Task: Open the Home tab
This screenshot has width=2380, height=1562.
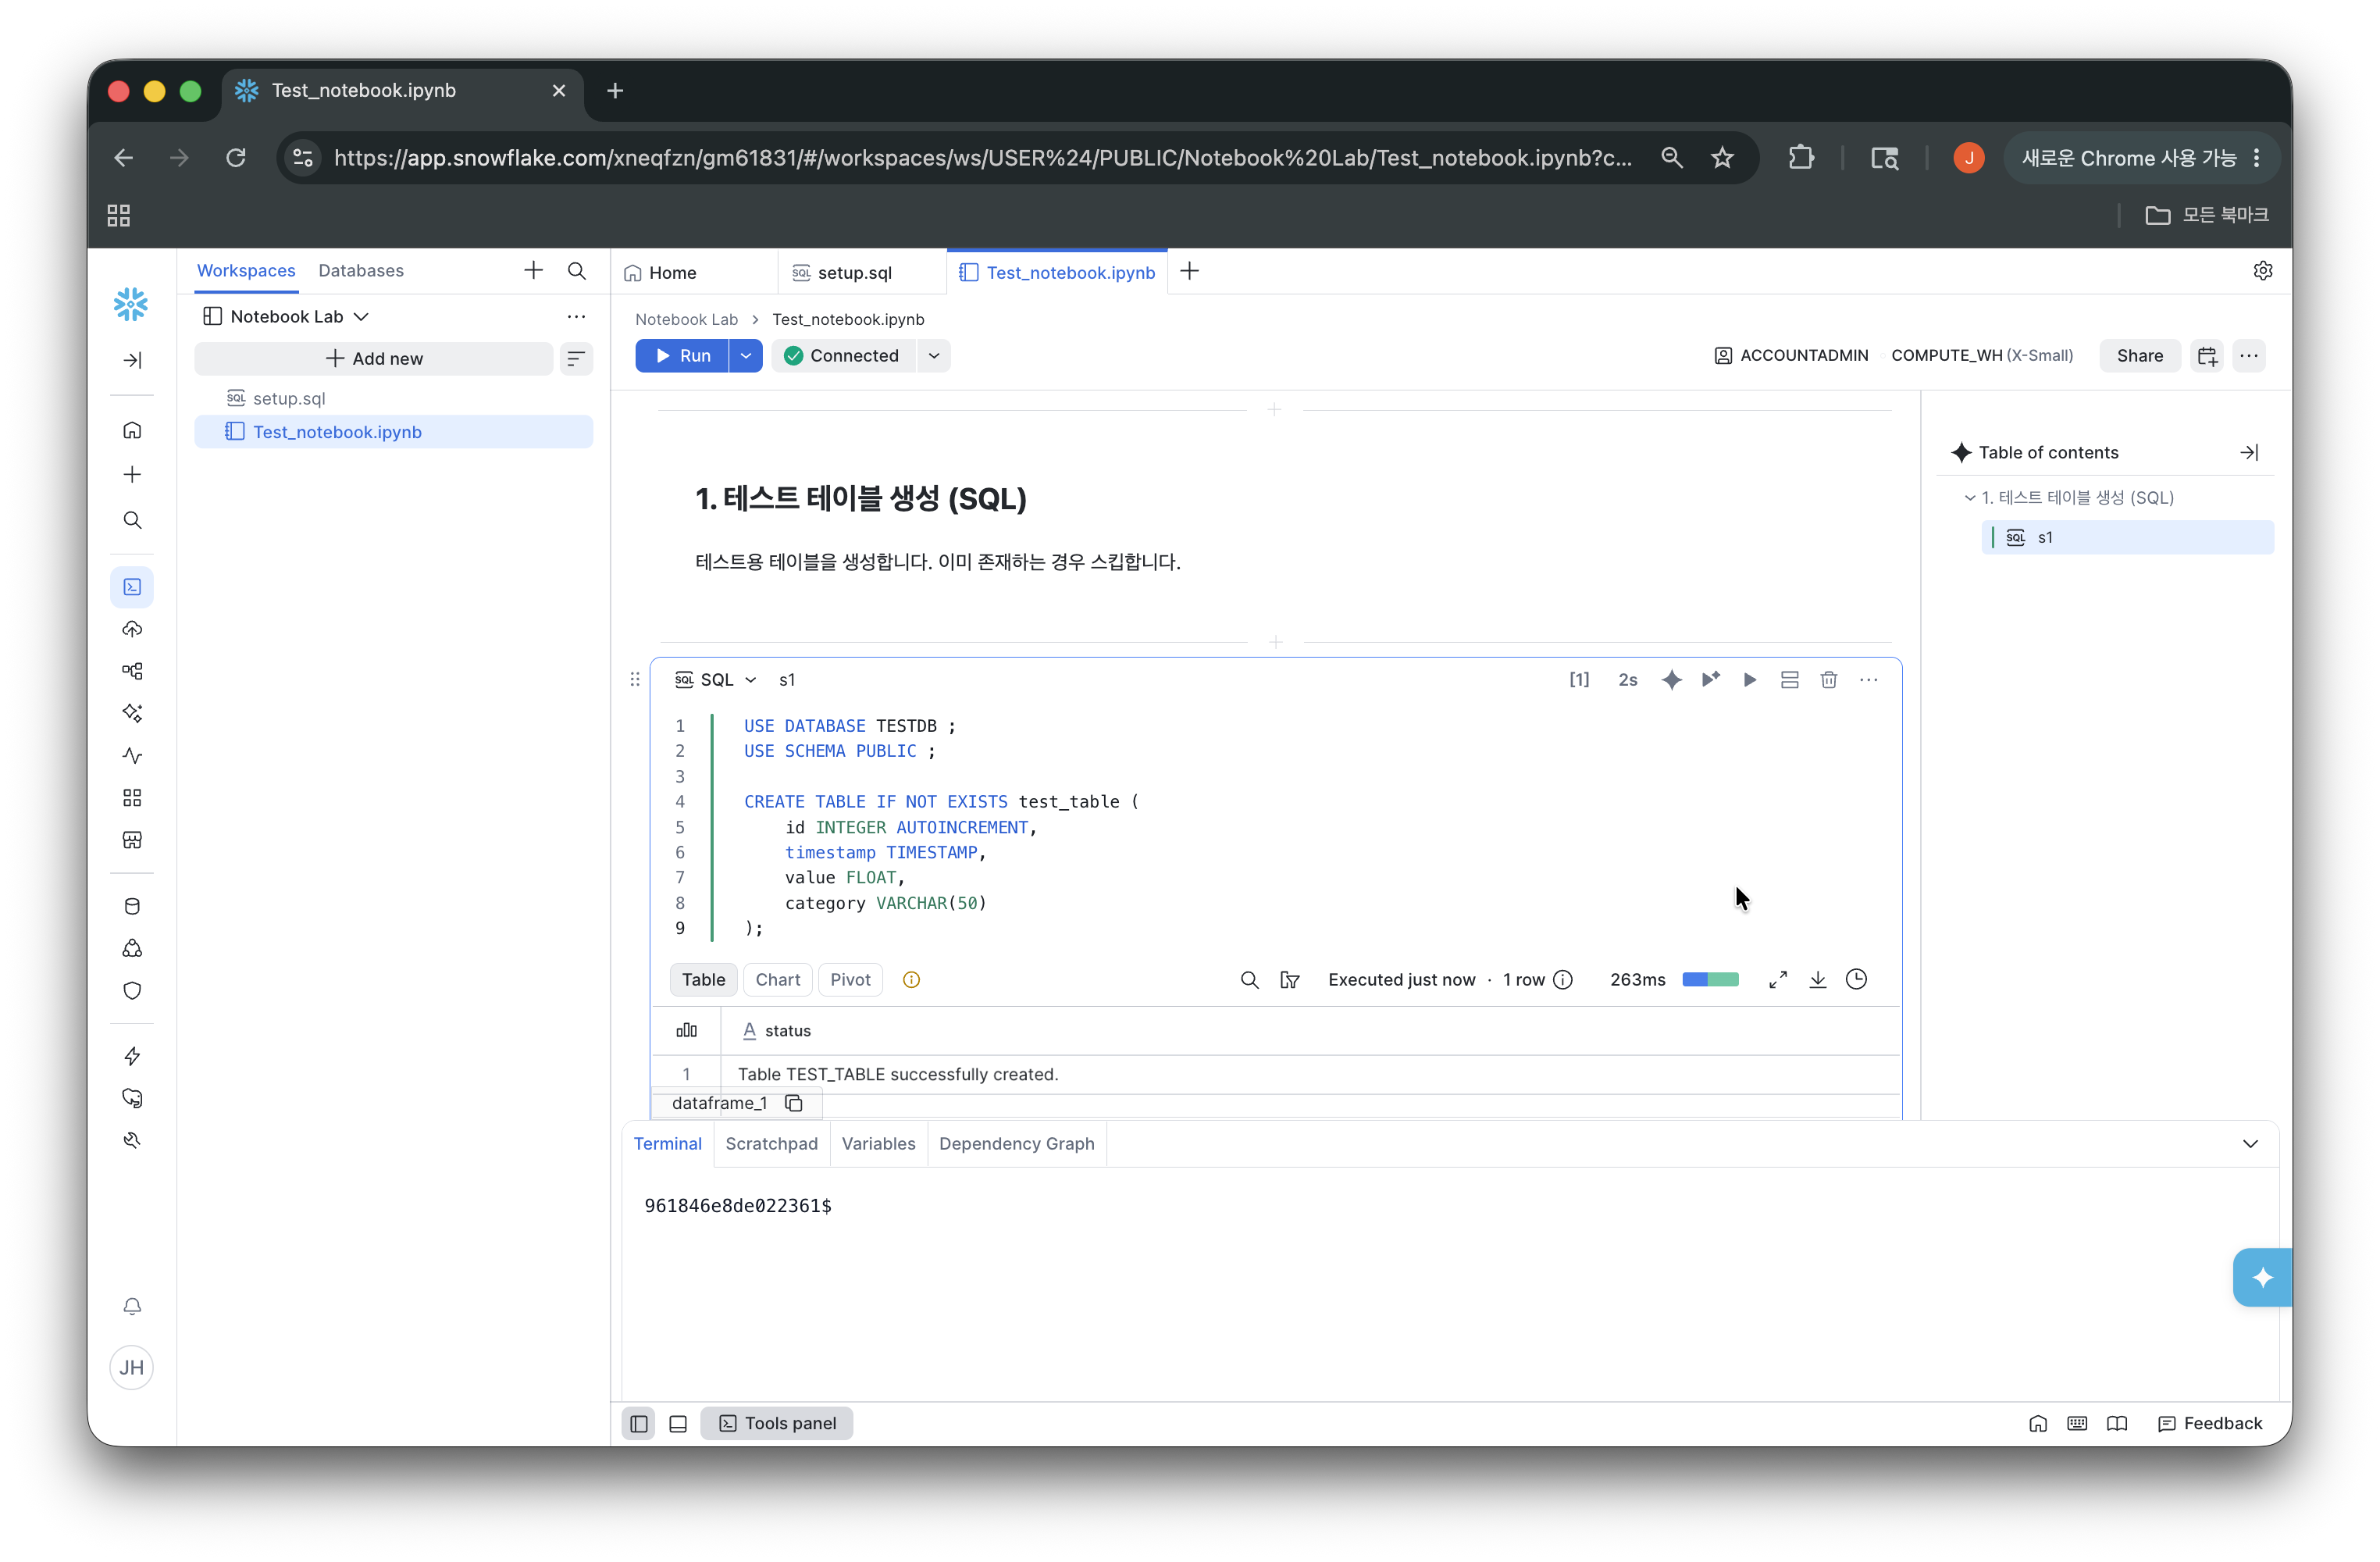Action: coord(672,273)
